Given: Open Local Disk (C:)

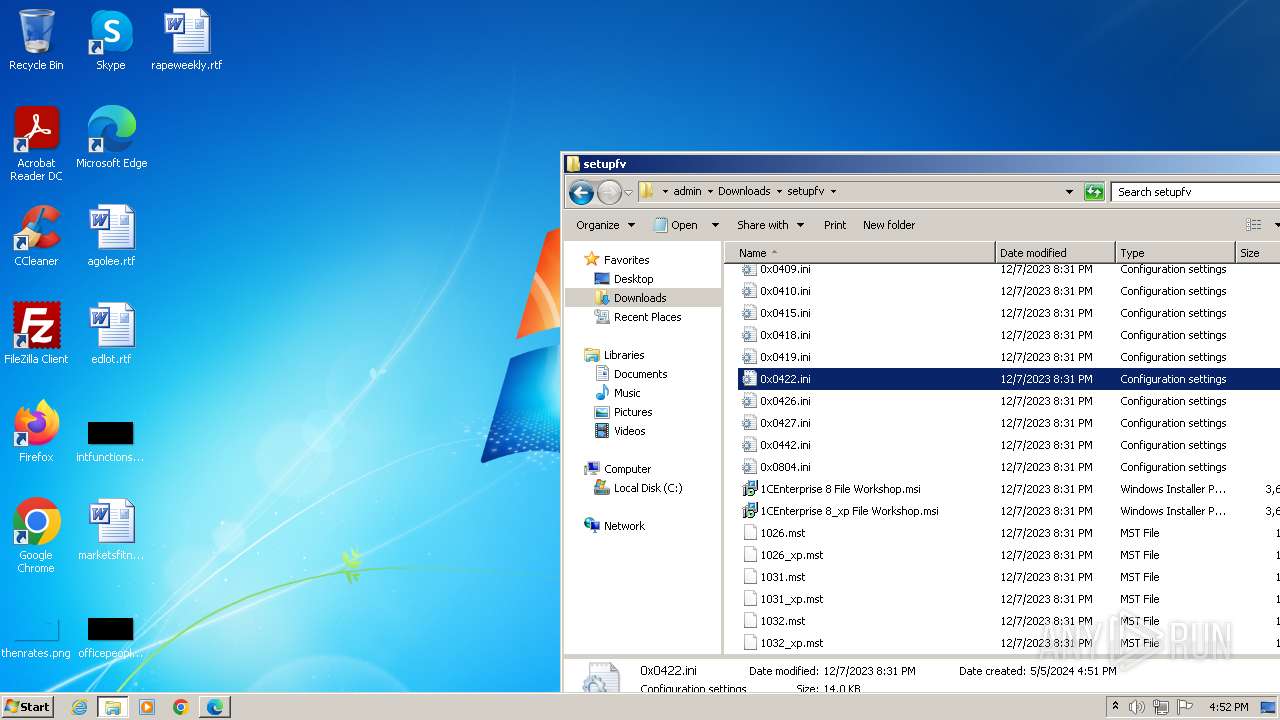Looking at the screenshot, I should click(x=648, y=488).
